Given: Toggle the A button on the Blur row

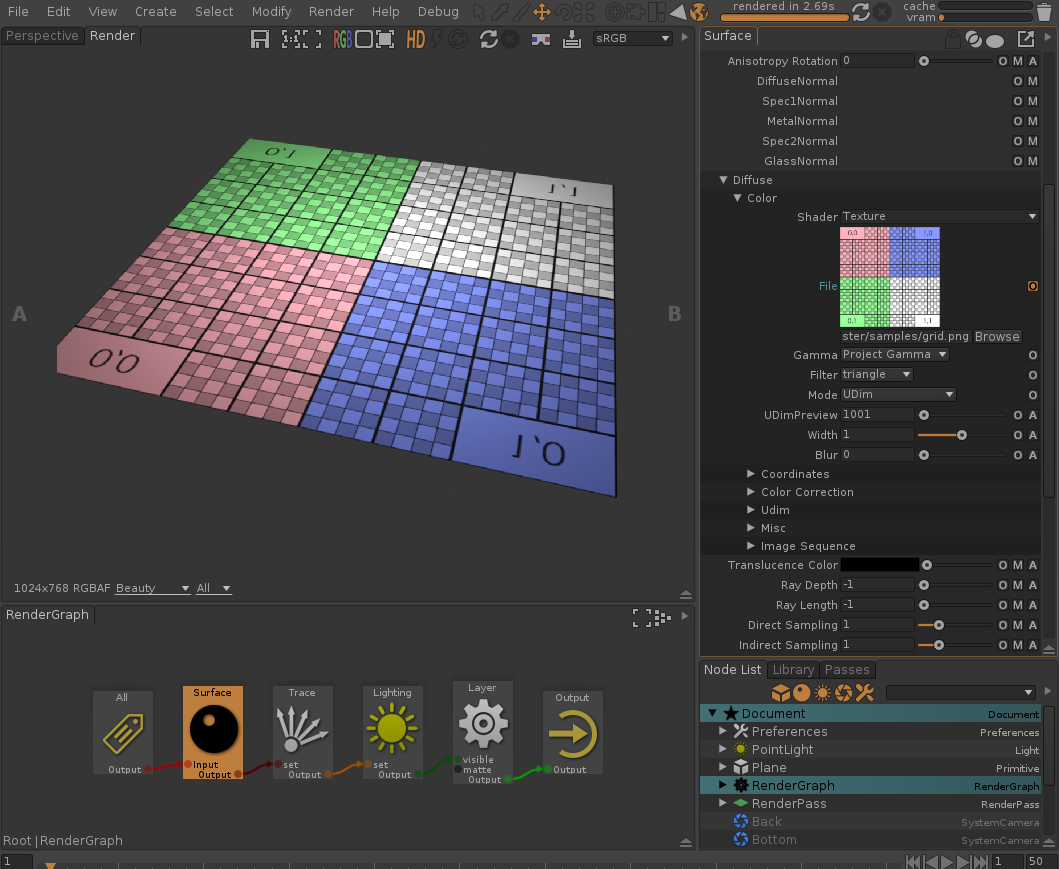Looking at the screenshot, I should pos(1032,455).
